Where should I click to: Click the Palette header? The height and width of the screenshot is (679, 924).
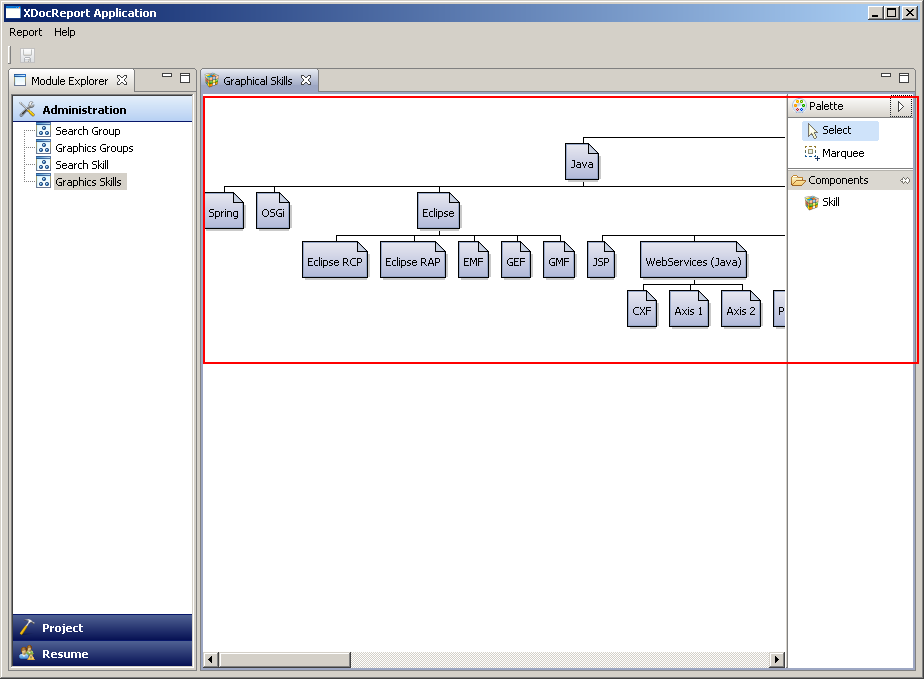click(x=840, y=106)
